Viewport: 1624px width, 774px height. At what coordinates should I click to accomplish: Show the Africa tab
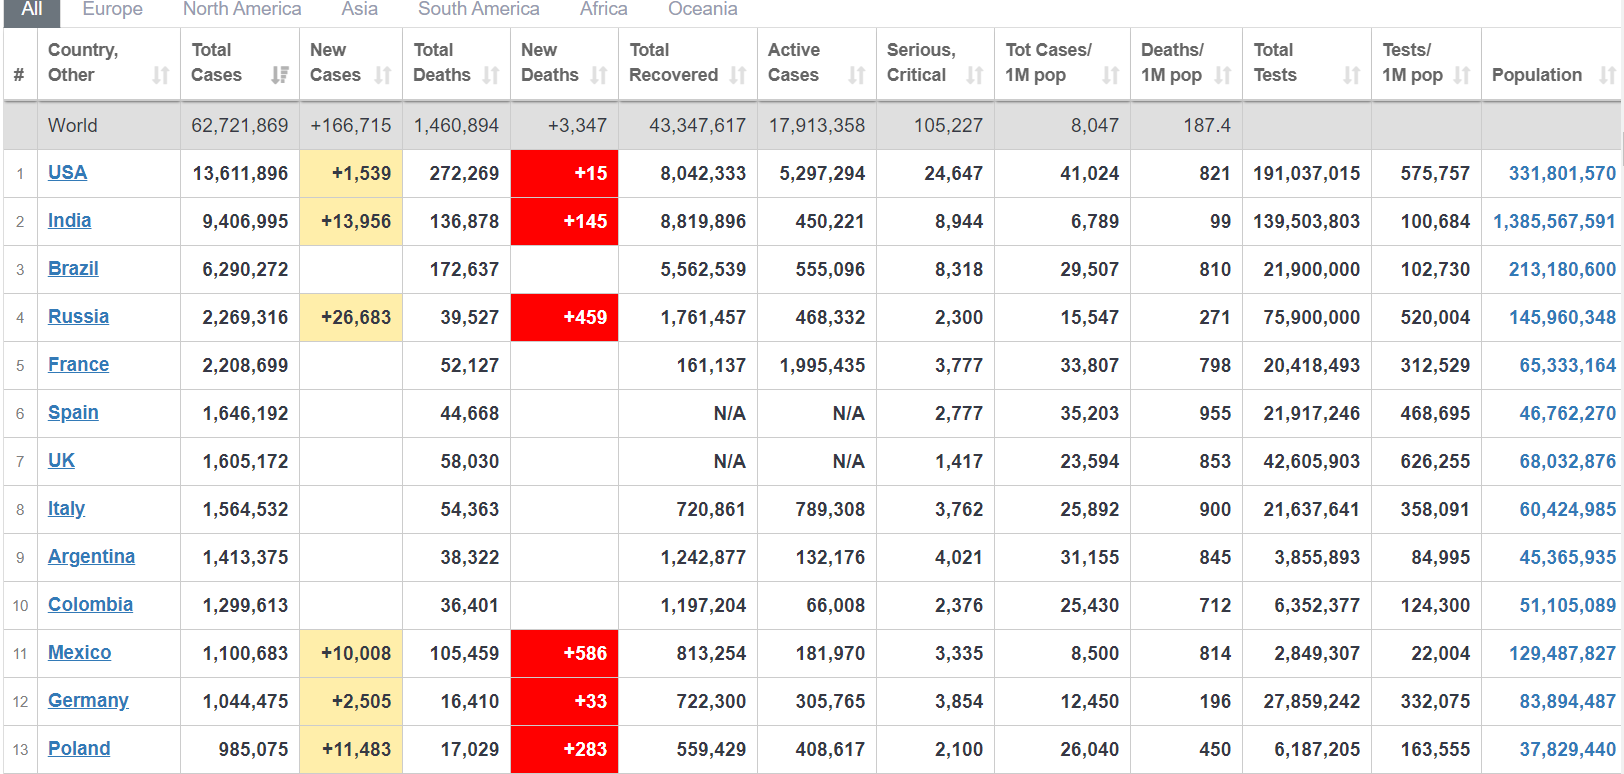[604, 10]
